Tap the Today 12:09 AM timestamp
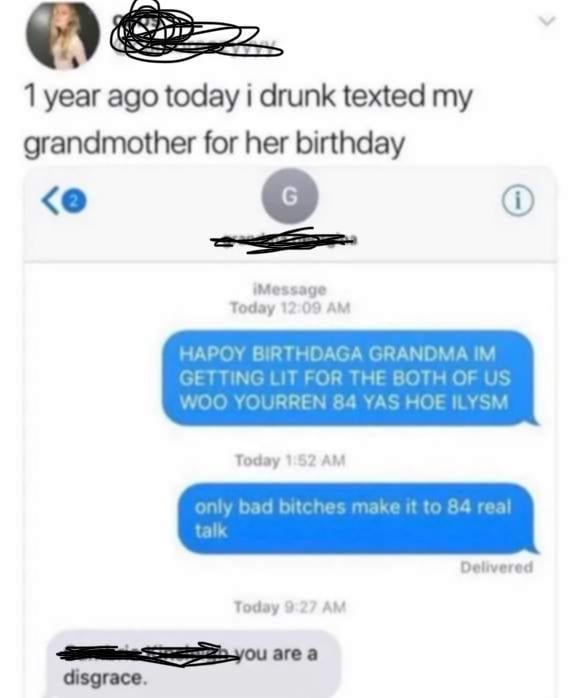The image size is (584, 698). click(290, 308)
